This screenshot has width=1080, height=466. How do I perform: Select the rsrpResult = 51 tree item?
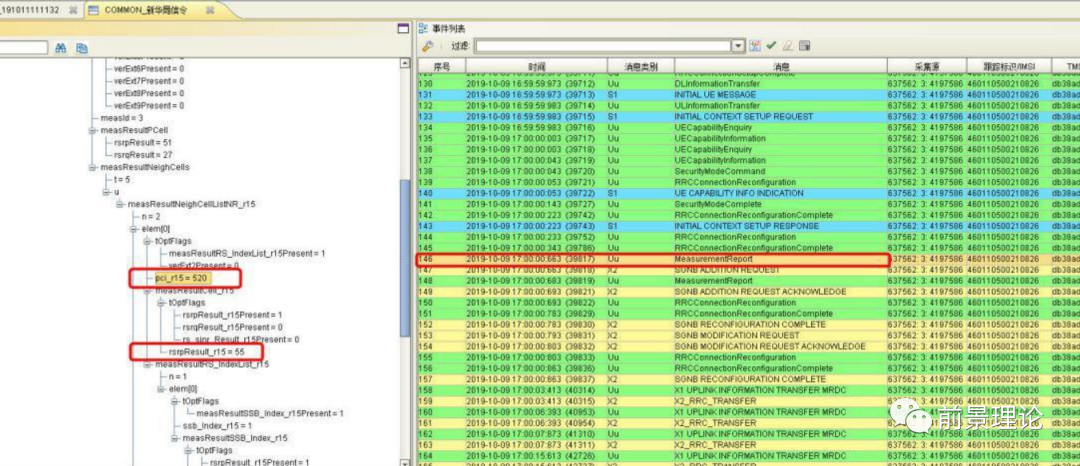tap(142, 142)
